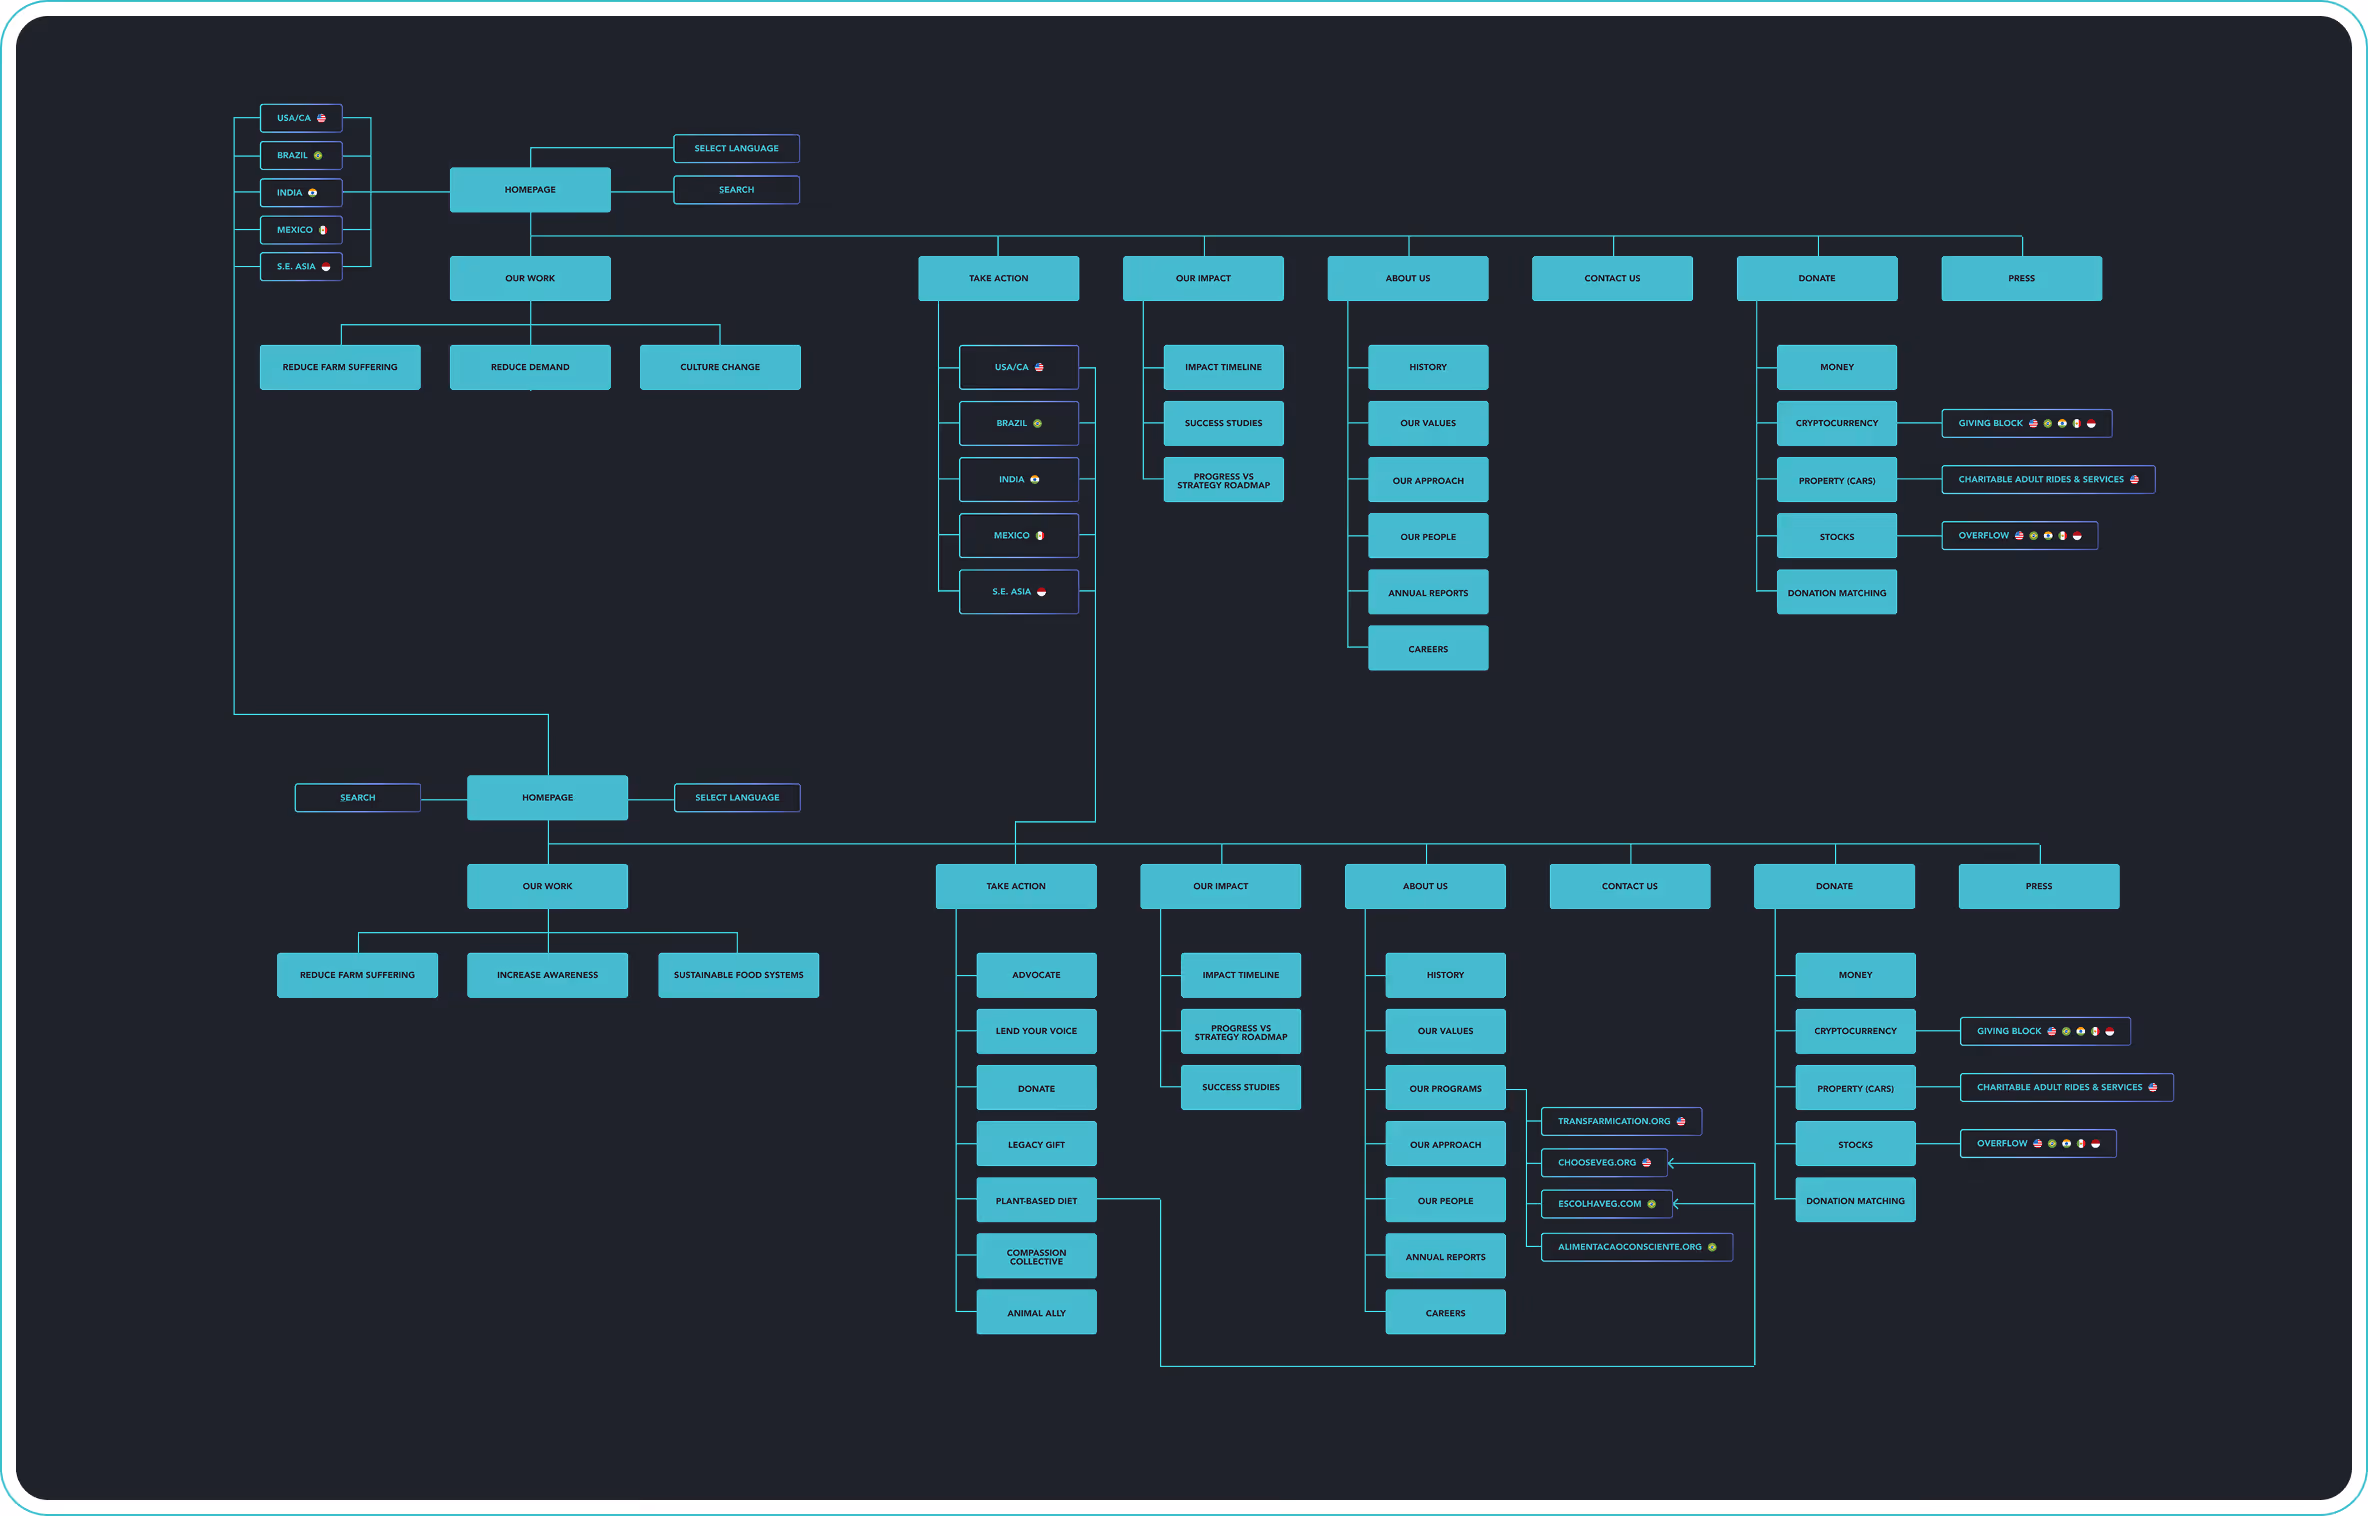
Task: Click Select Language in the bottom sitemap
Action: [x=737, y=797]
